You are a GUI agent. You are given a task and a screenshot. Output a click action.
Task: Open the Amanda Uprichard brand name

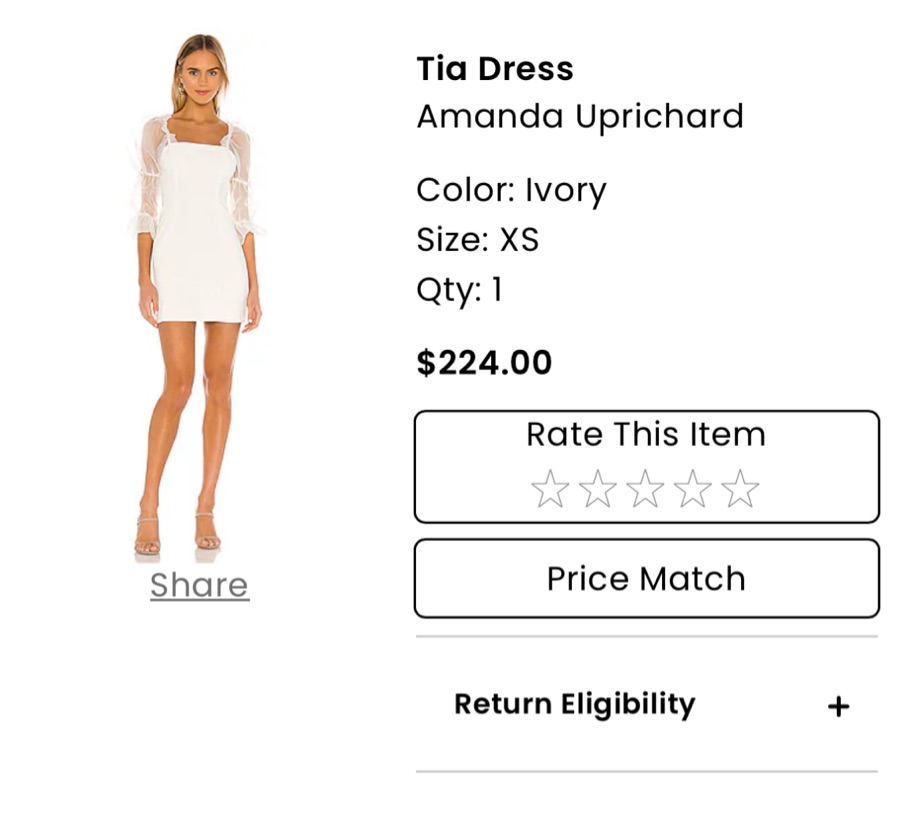(x=580, y=117)
